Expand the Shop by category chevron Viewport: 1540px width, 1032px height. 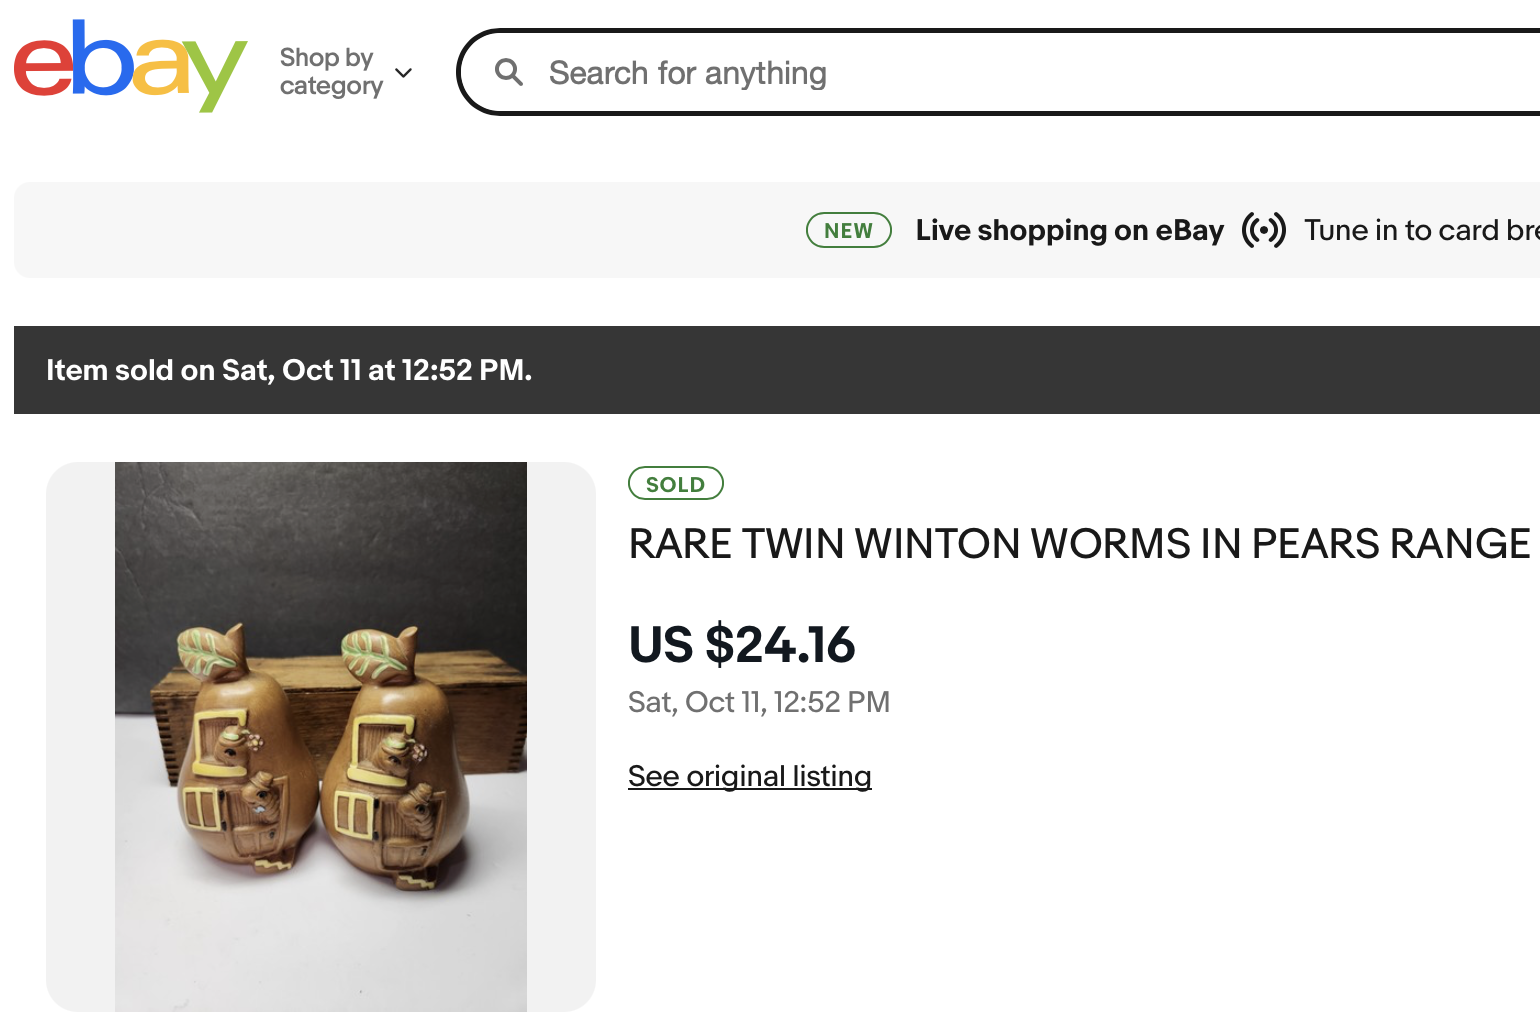(x=404, y=73)
